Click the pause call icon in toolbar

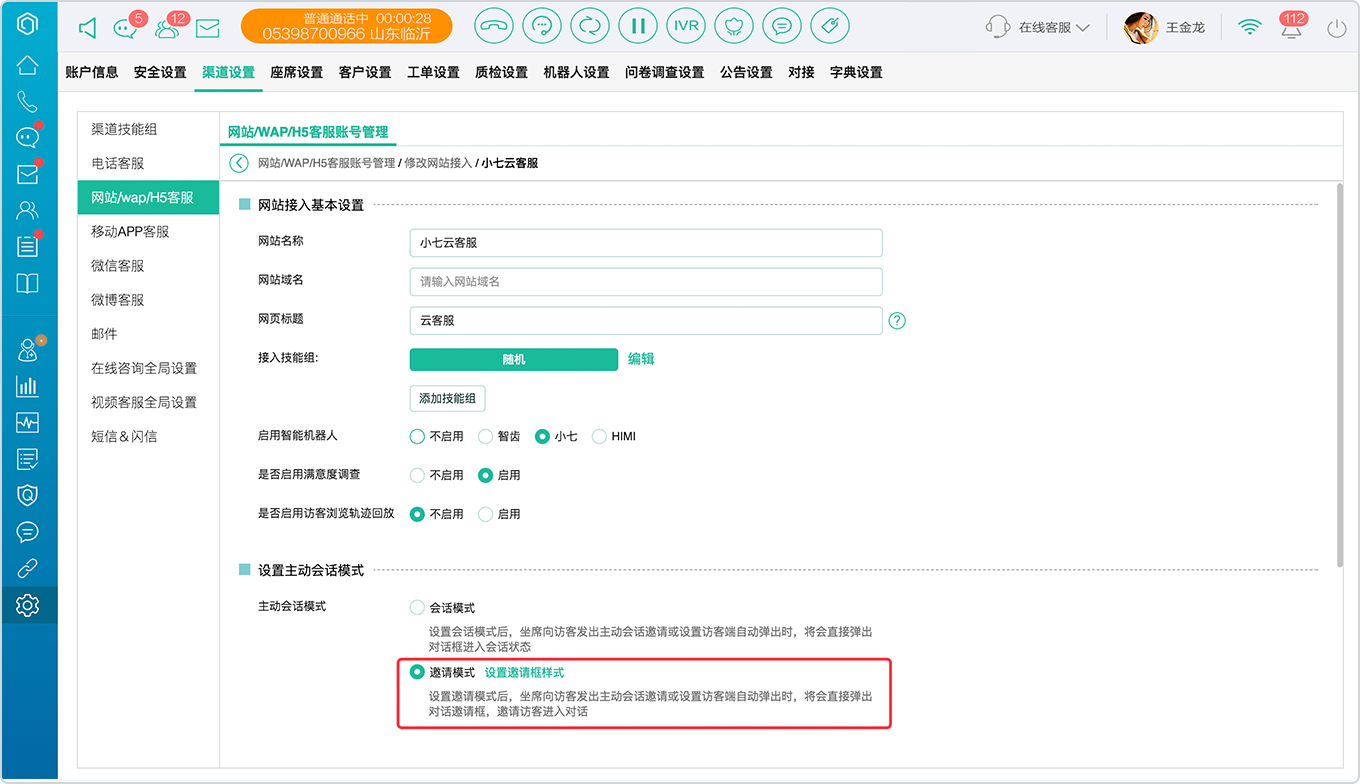click(x=637, y=26)
